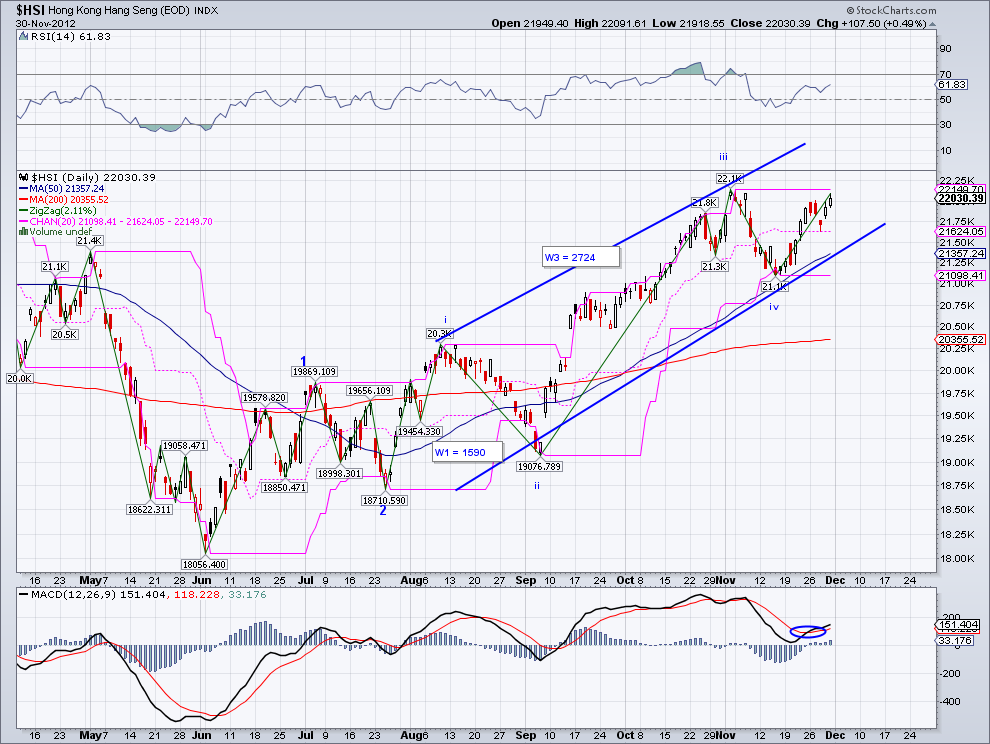Click the up arrow beside Chg value
Image resolution: width=990 pixels, height=744 pixels.
pyautogui.click(x=933, y=24)
